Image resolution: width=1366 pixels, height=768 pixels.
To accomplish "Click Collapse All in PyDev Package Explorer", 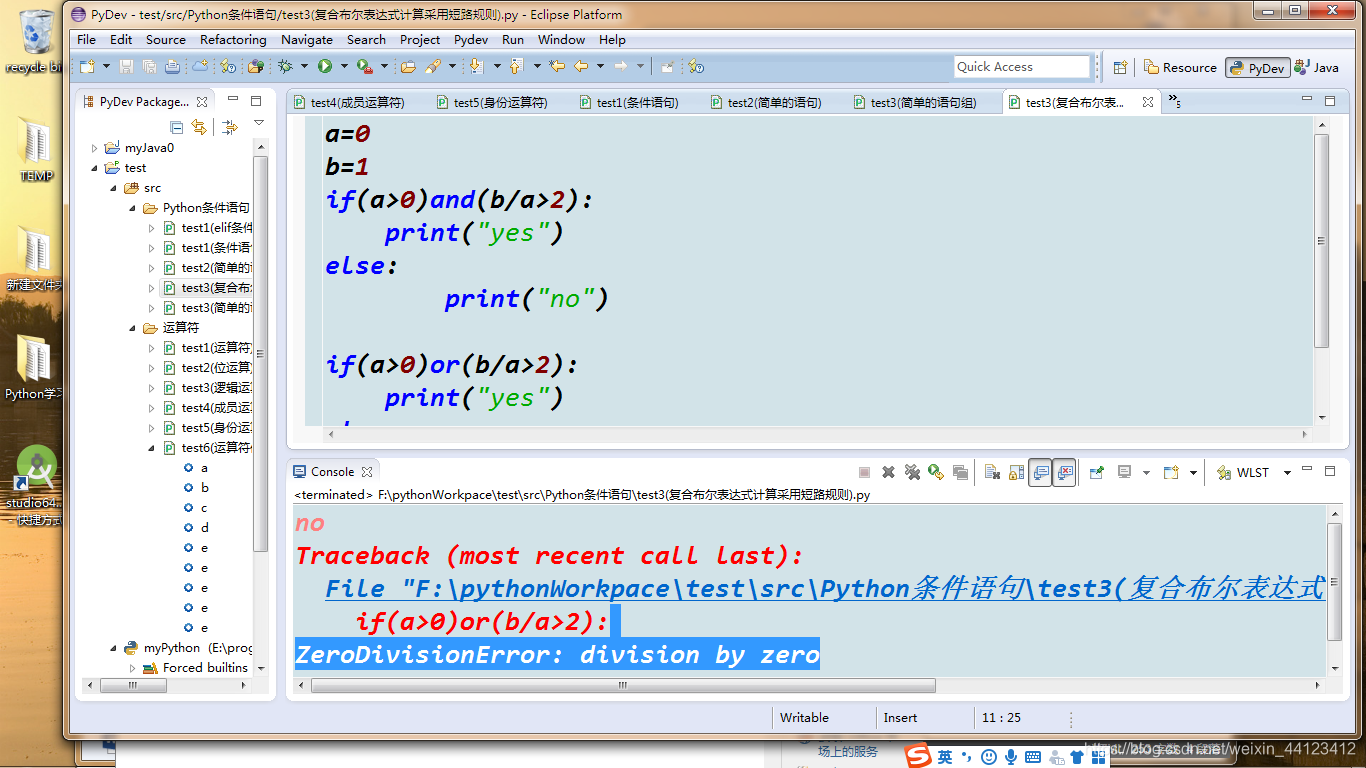I will (x=177, y=127).
